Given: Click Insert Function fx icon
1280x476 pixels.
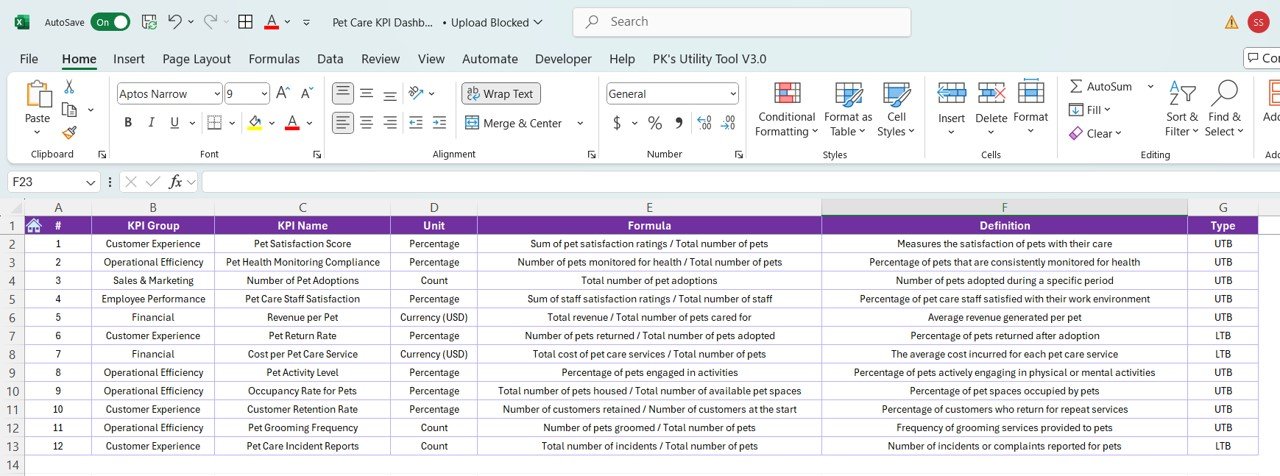Looking at the screenshot, I should (x=176, y=182).
